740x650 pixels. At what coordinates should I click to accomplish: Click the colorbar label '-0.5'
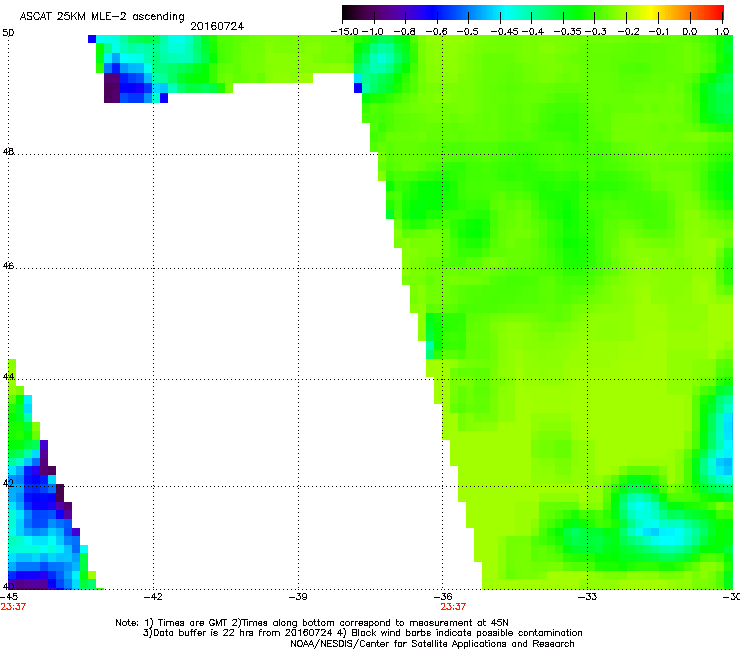pyautogui.click(x=467, y=32)
